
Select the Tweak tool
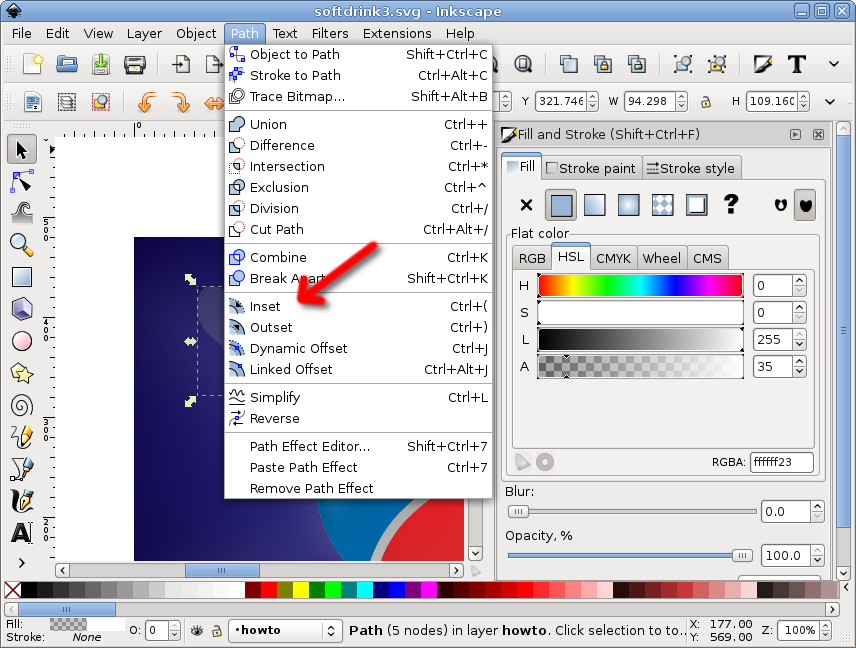(x=22, y=213)
